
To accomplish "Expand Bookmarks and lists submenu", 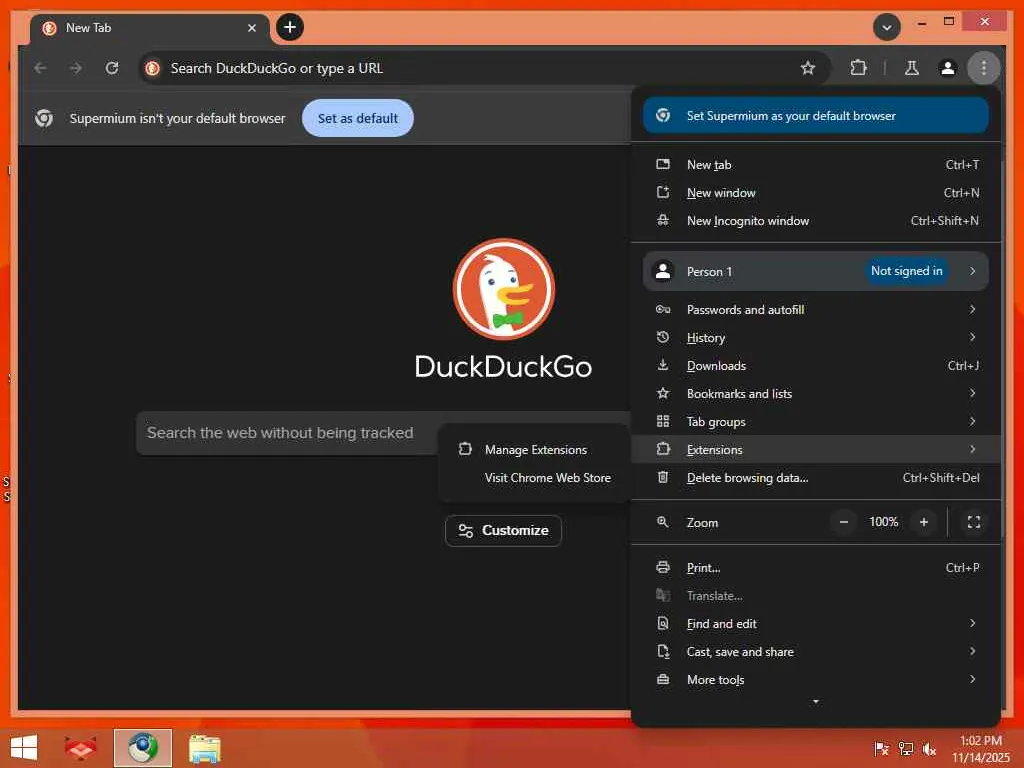I will pyautogui.click(x=816, y=394).
